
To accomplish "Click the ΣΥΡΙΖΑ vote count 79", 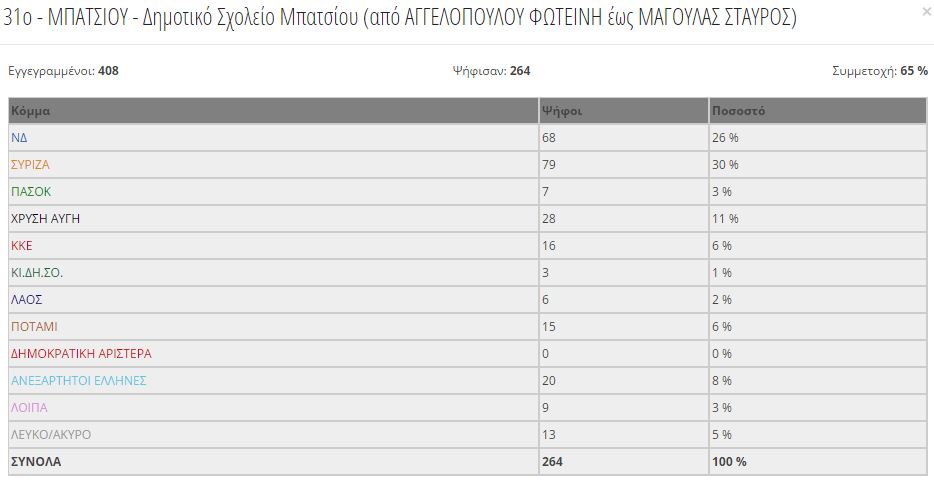I will point(549,165).
